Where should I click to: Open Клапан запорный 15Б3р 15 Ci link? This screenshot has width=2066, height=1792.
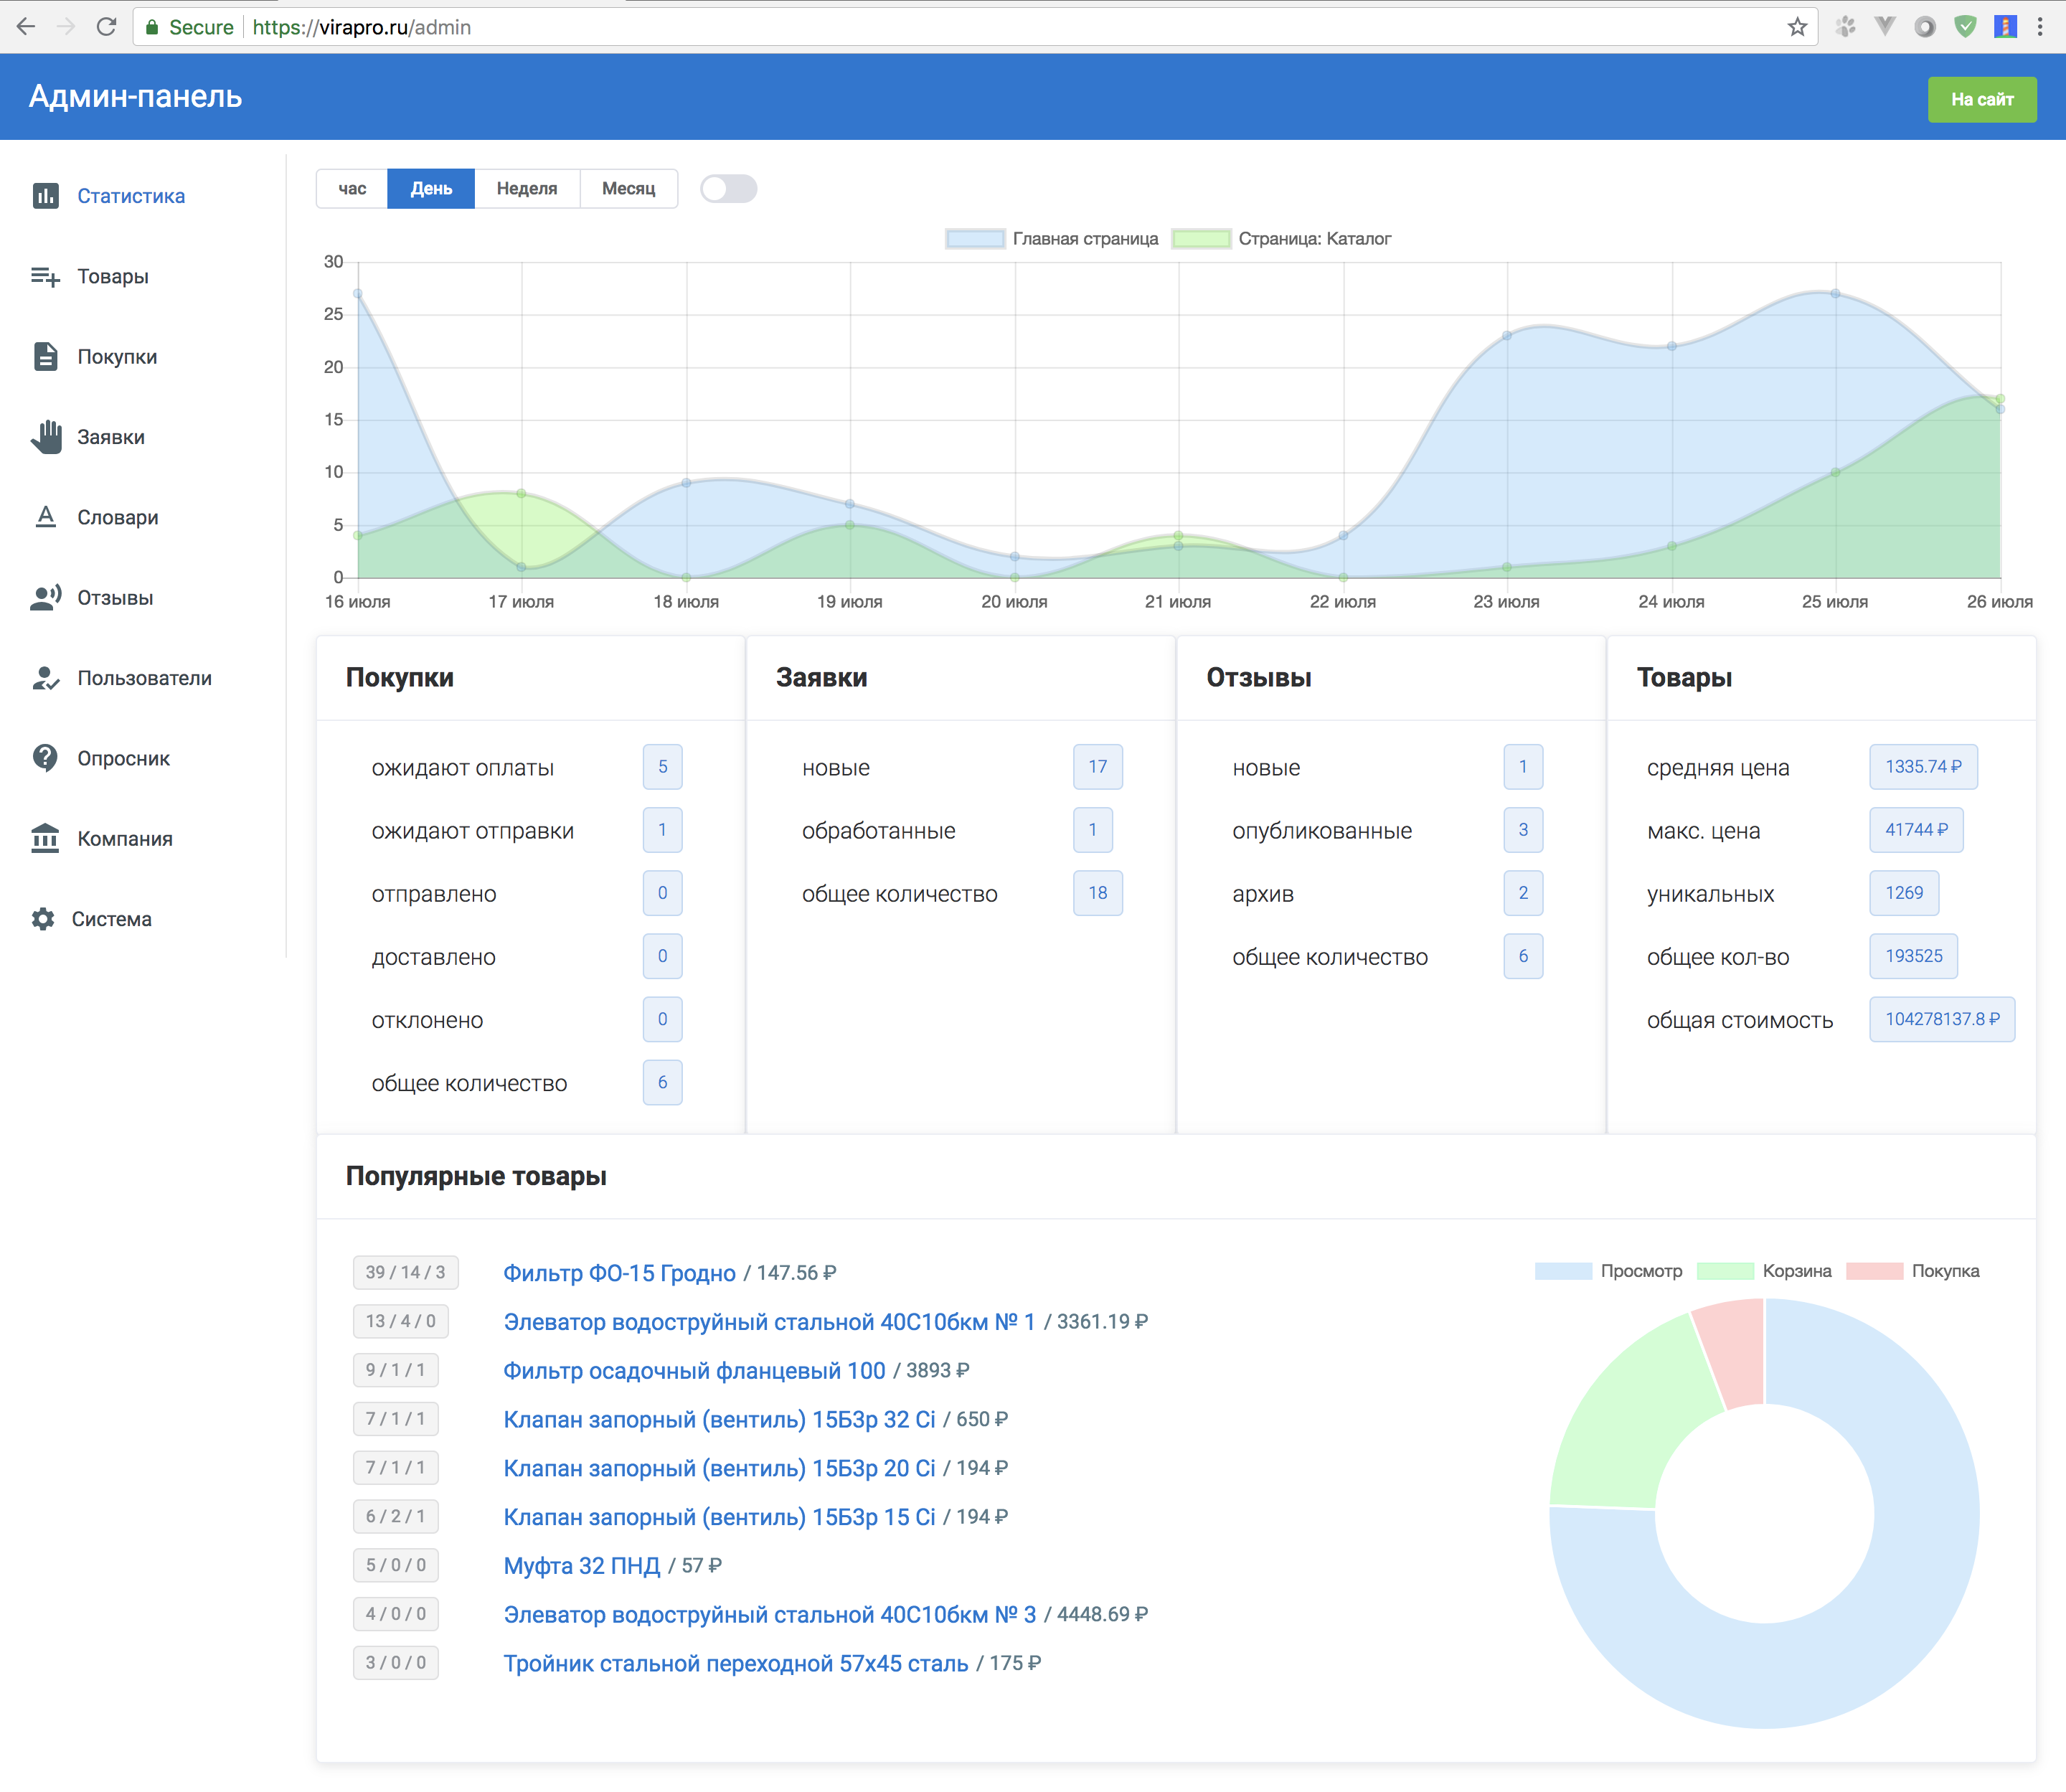(x=719, y=1517)
